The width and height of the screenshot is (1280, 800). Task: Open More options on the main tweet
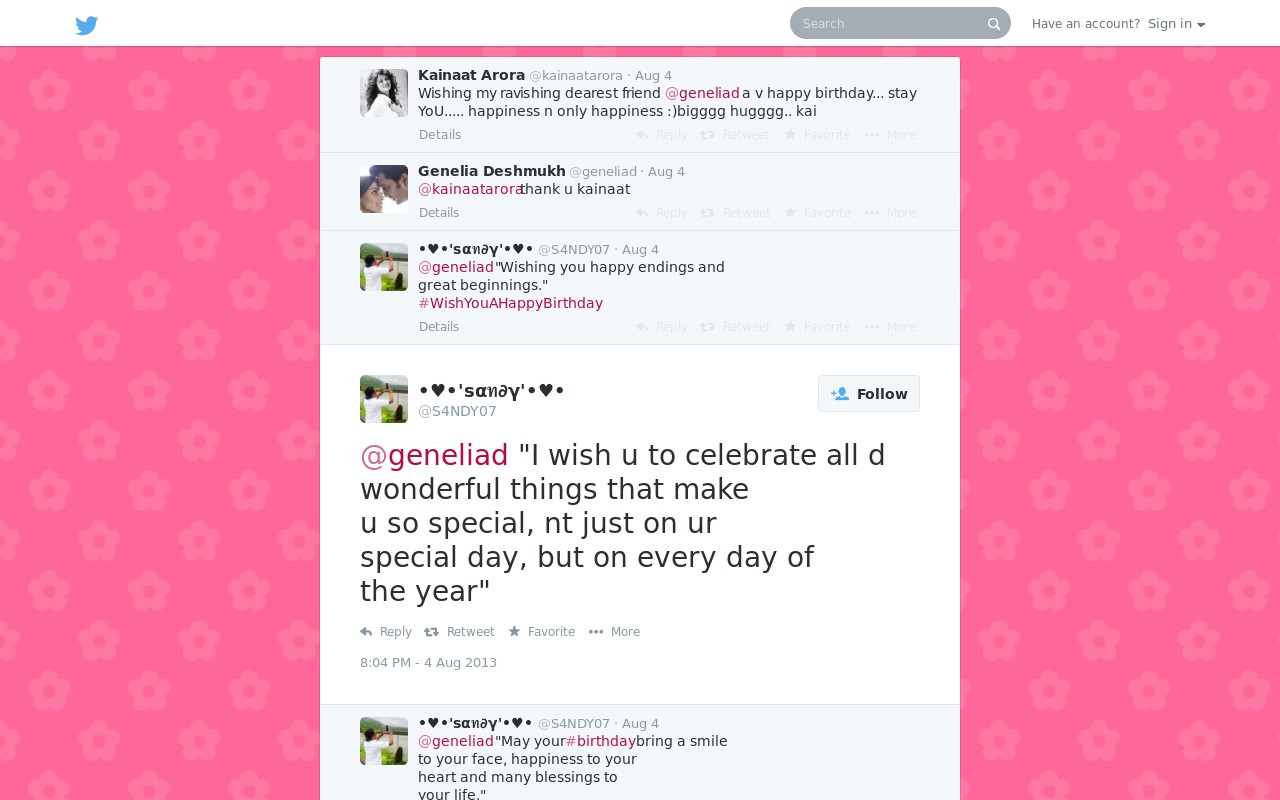coord(614,632)
